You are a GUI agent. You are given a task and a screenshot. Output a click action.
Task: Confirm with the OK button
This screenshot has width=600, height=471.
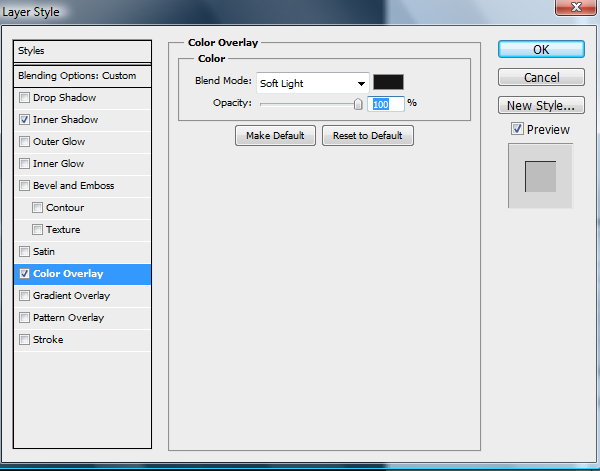(541, 49)
